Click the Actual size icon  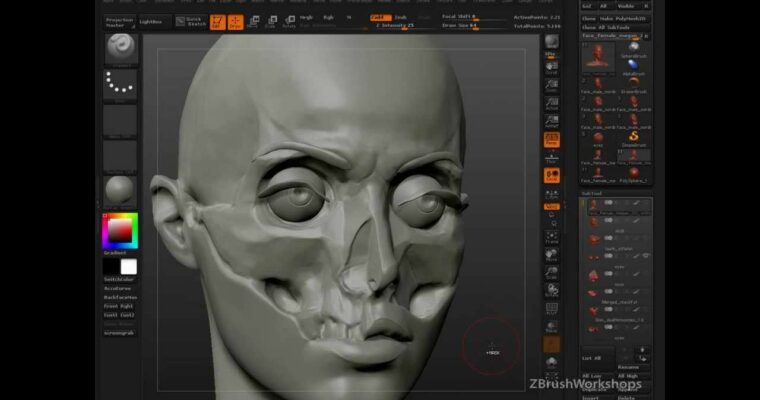tap(552, 104)
